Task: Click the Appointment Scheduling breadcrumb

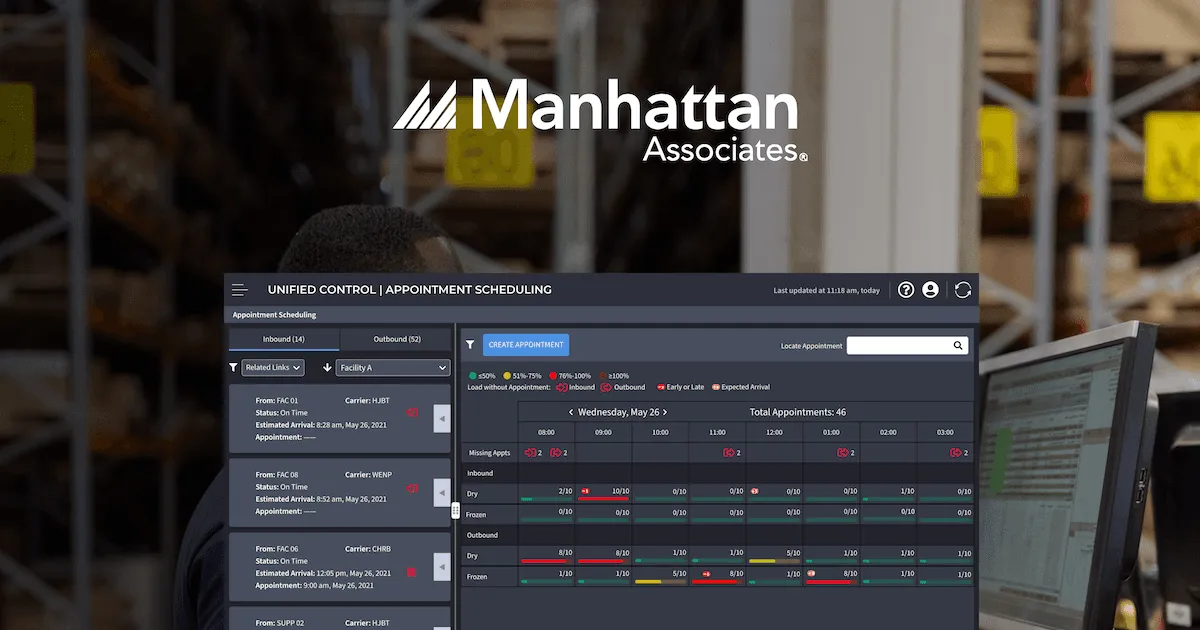Action: 274,315
